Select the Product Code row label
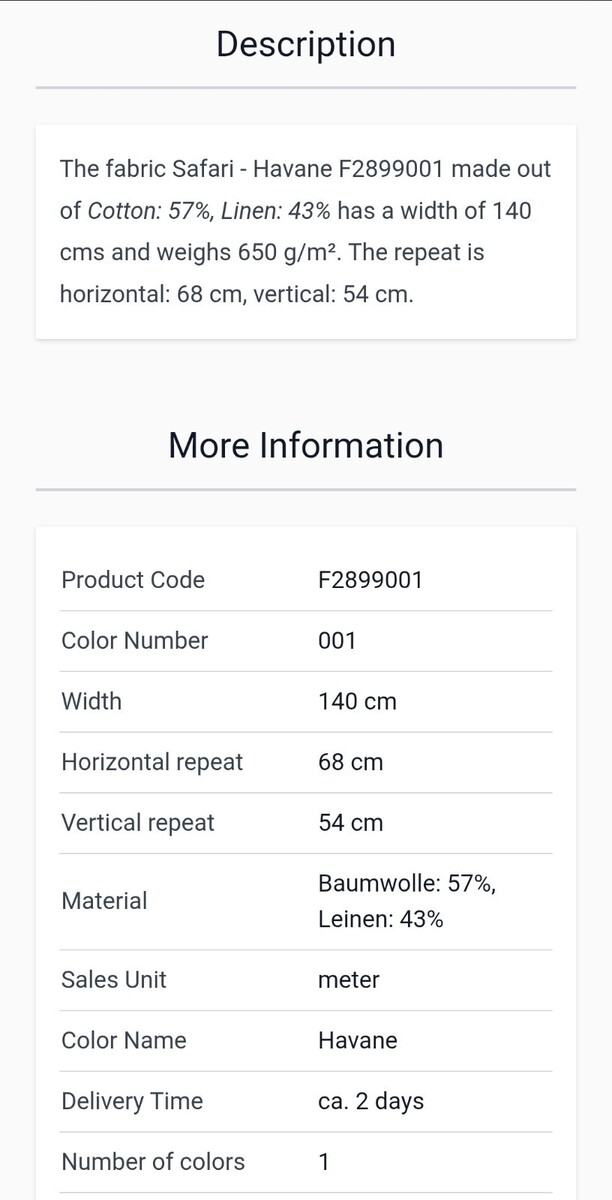The width and height of the screenshot is (612, 1200). click(133, 580)
